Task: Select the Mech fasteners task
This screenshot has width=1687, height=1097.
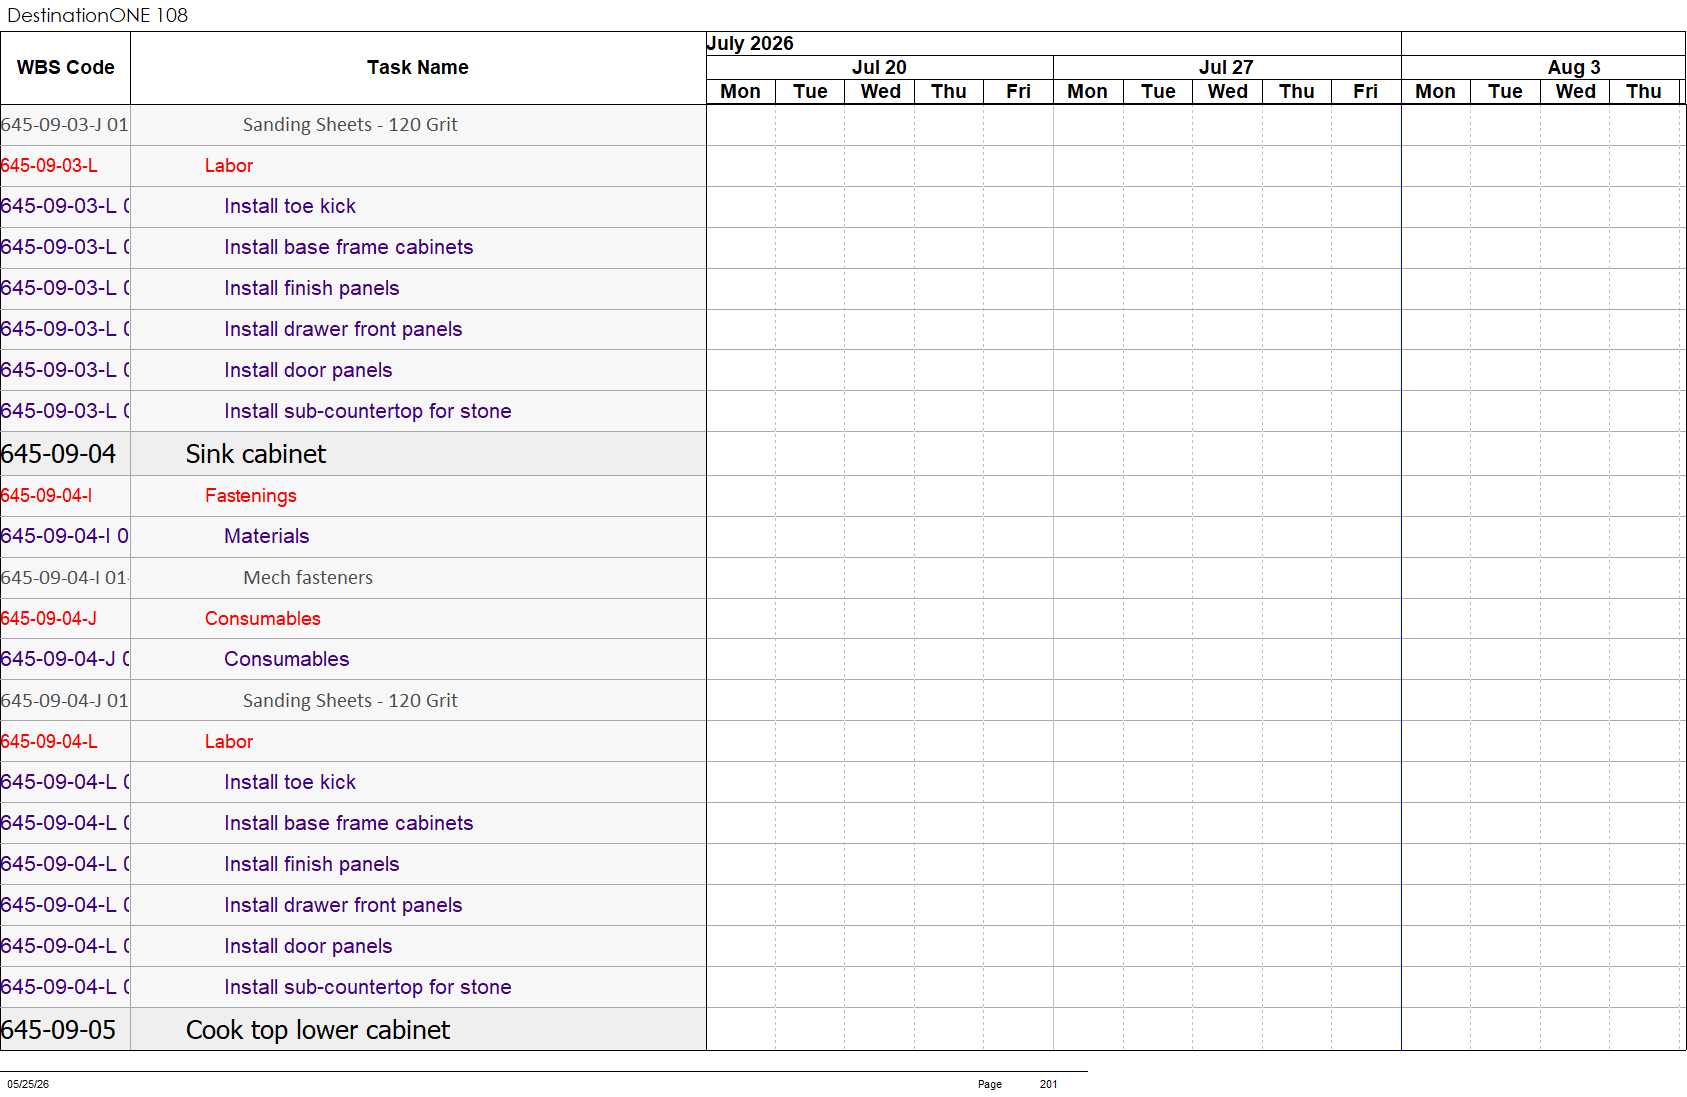Action: tap(308, 578)
